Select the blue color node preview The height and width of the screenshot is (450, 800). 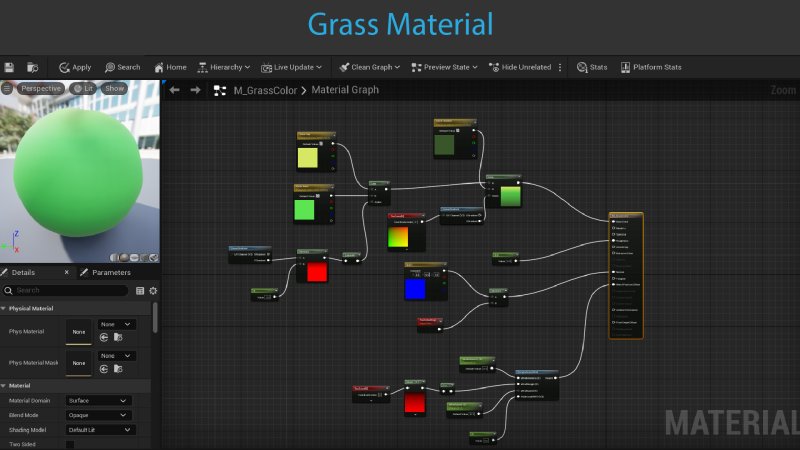(416, 288)
